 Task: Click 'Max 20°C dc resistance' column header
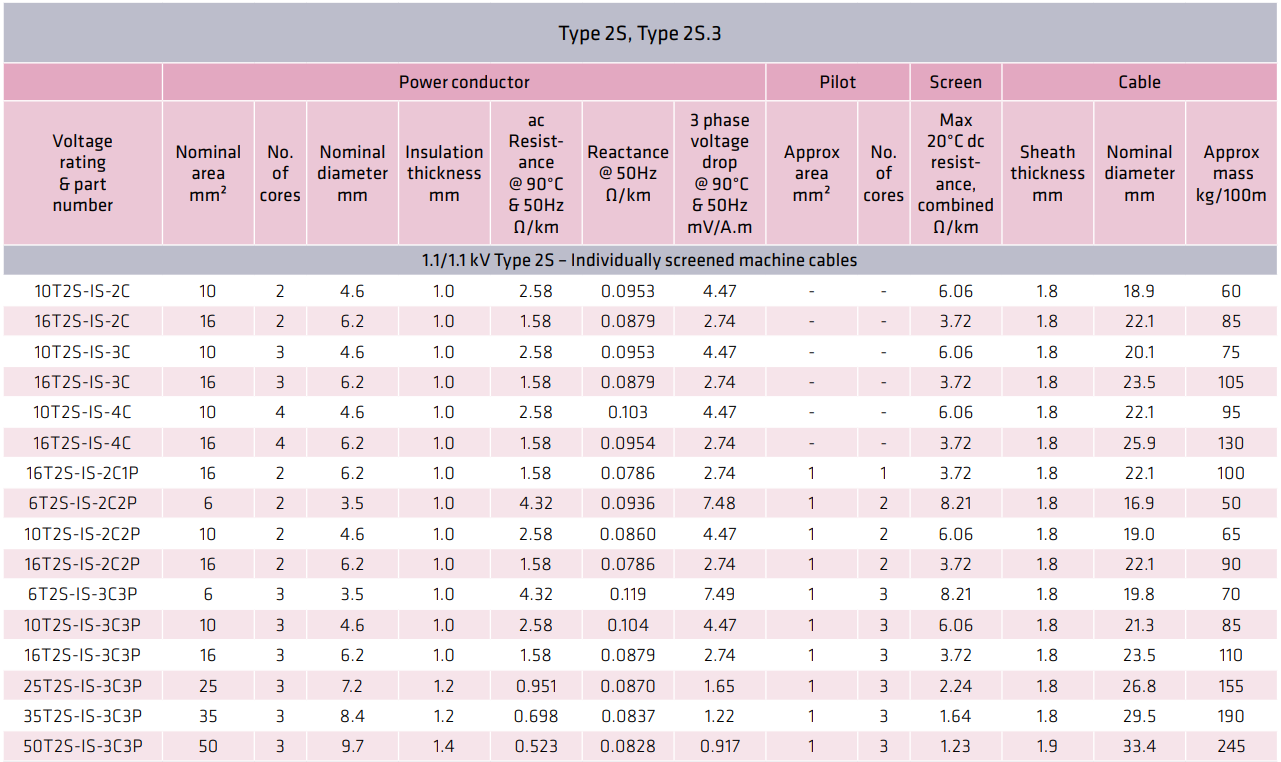tap(955, 173)
